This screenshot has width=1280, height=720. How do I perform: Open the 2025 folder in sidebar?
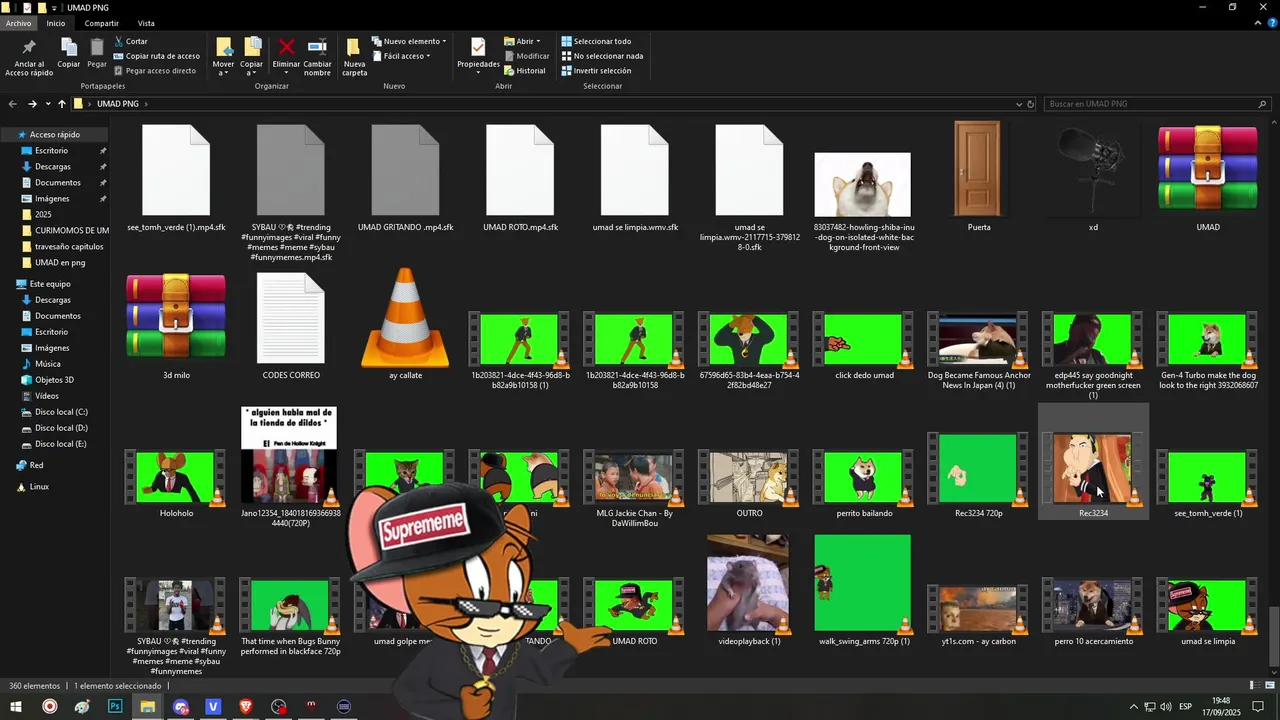pyautogui.click(x=43, y=215)
